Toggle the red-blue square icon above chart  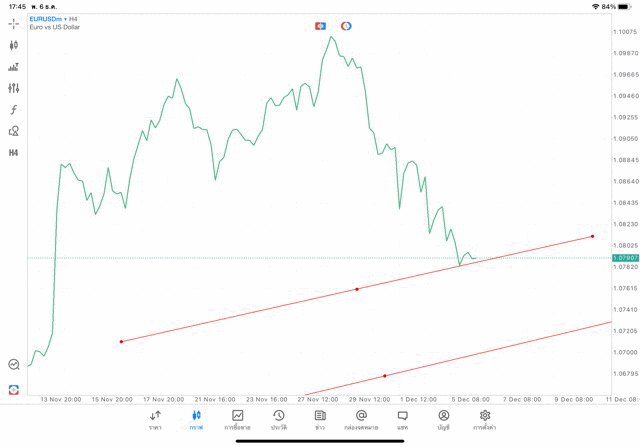[x=320, y=26]
